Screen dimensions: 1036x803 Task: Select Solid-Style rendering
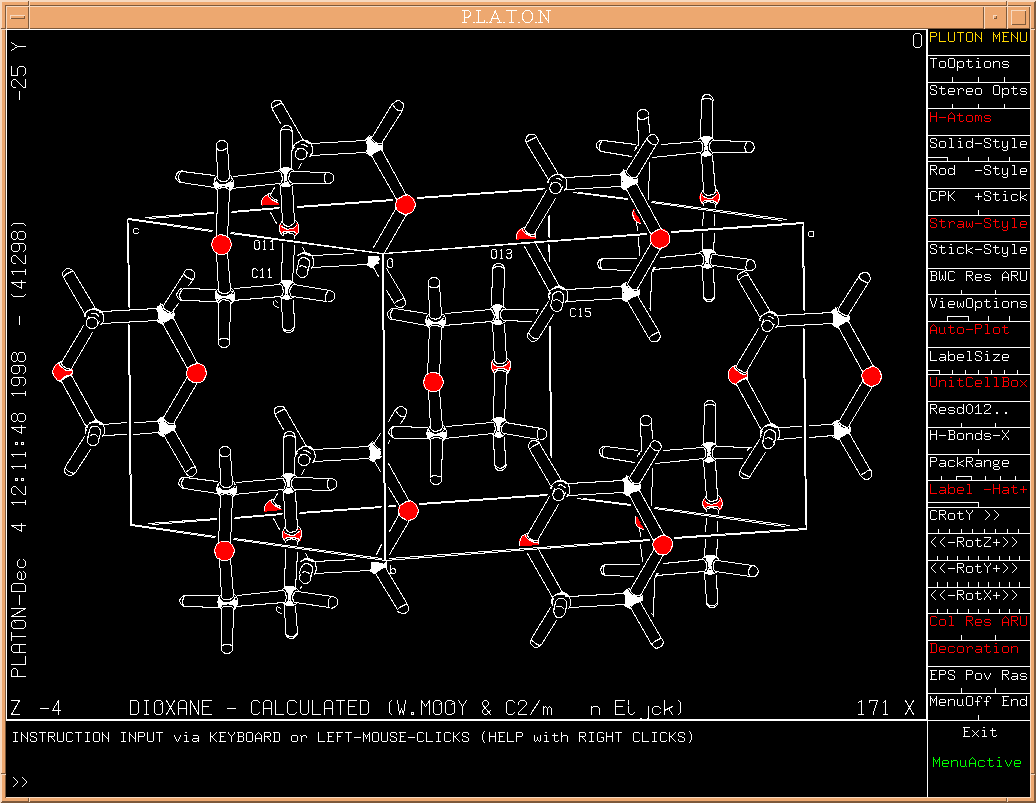coord(977,144)
